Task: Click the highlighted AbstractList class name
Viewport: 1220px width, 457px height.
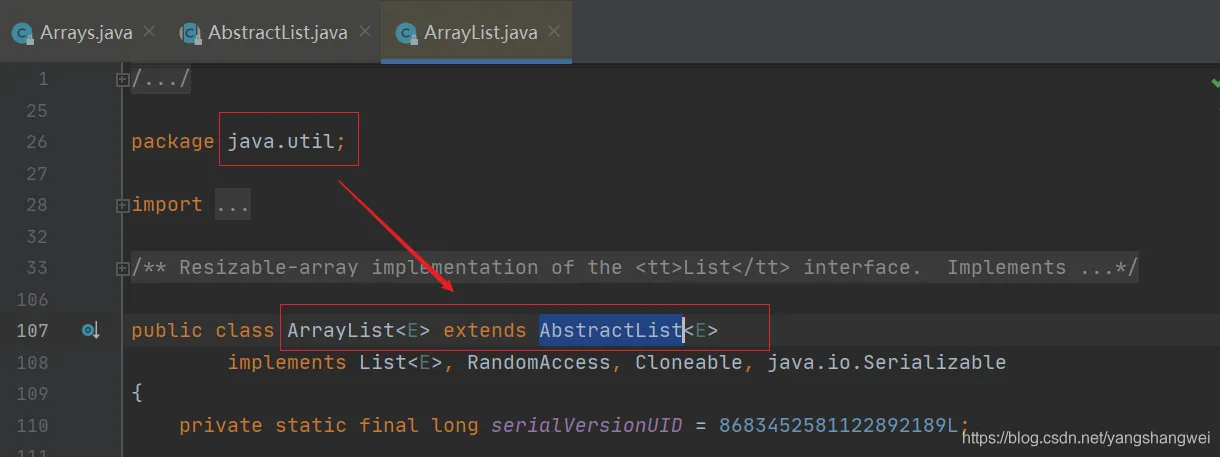Action: (610, 330)
